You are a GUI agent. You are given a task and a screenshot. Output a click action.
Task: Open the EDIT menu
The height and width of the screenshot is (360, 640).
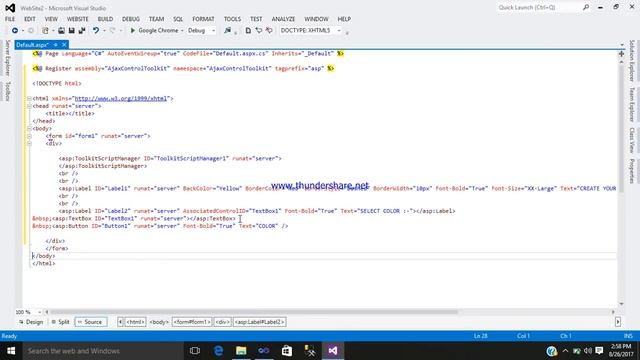point(30,19)
